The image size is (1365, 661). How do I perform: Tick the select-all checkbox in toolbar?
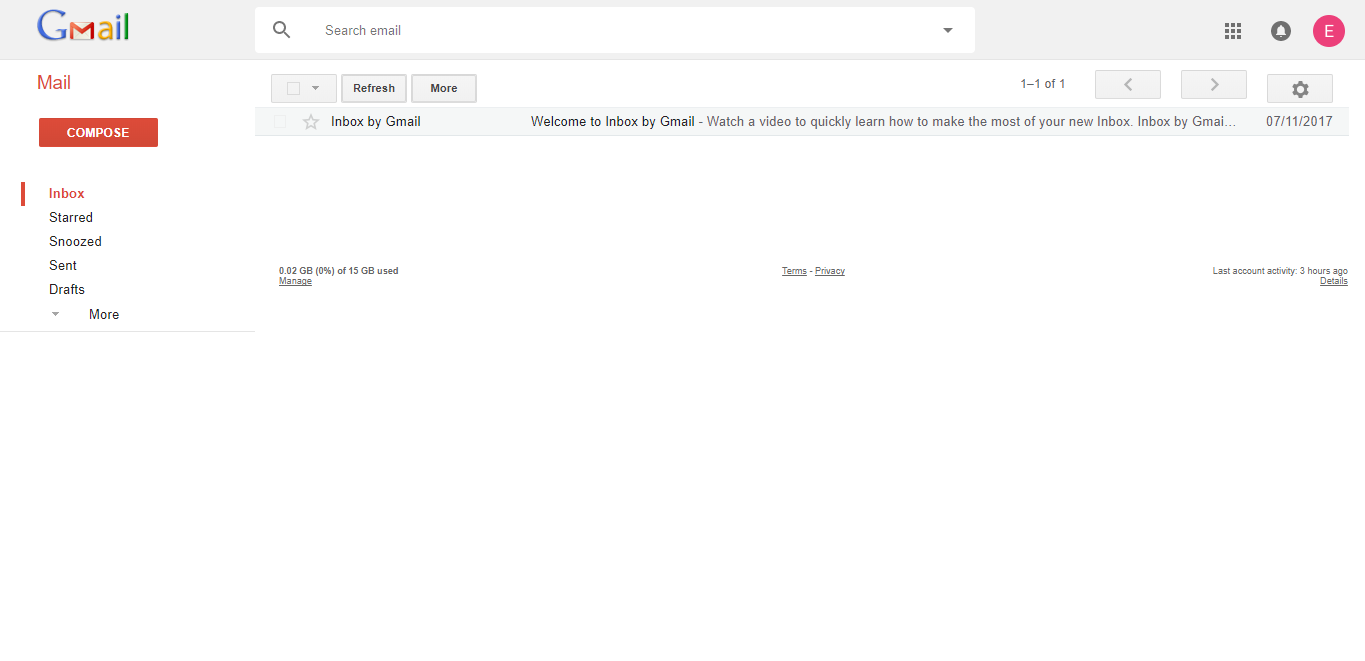293,88
